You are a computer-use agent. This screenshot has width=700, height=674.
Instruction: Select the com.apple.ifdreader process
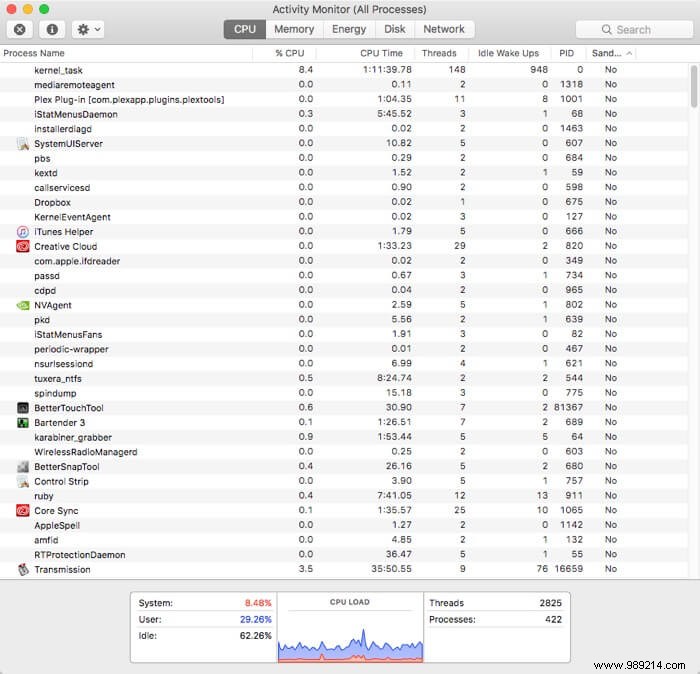pos(344,261)
